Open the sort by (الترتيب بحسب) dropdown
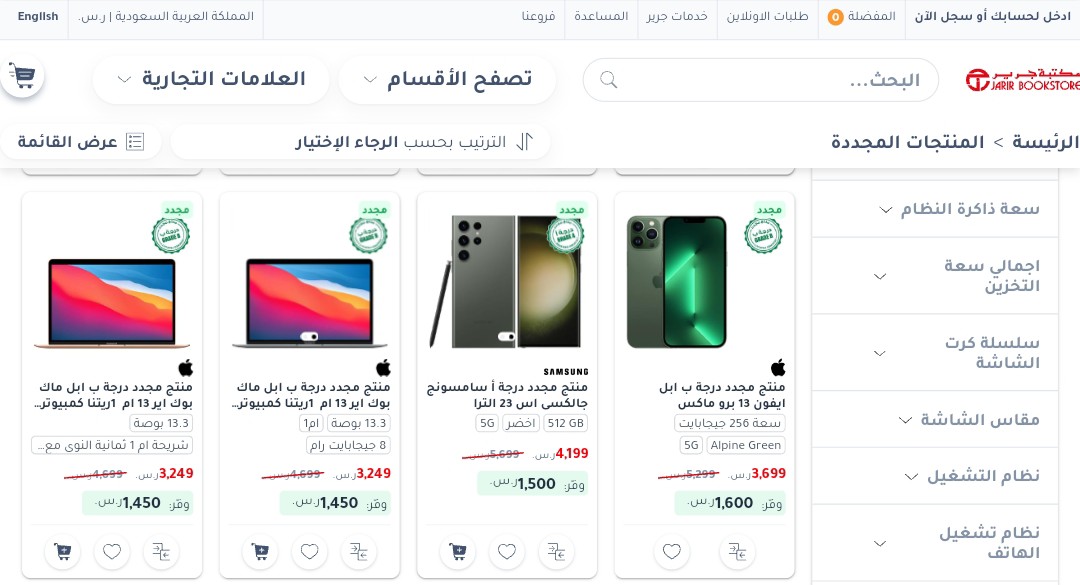The height and width of the screenshot is (585, 1080). [x=360, y=142]
